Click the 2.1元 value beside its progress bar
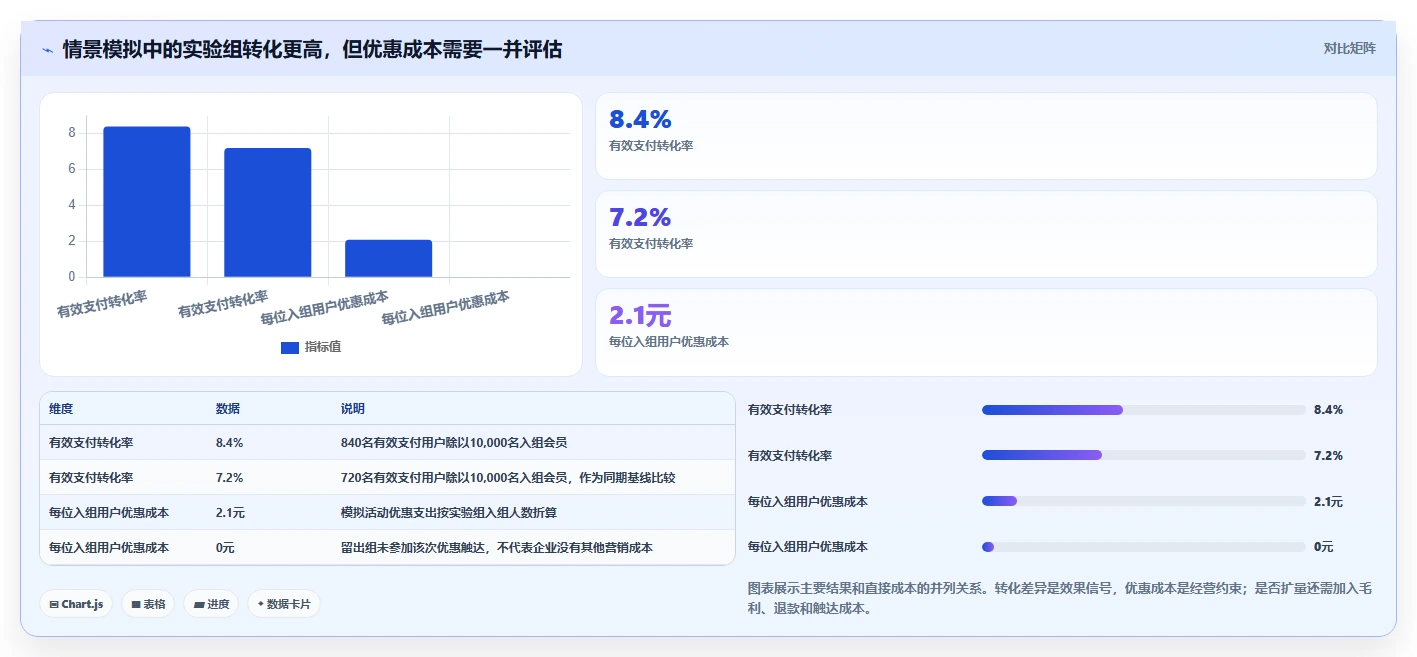 point(1328,501)
